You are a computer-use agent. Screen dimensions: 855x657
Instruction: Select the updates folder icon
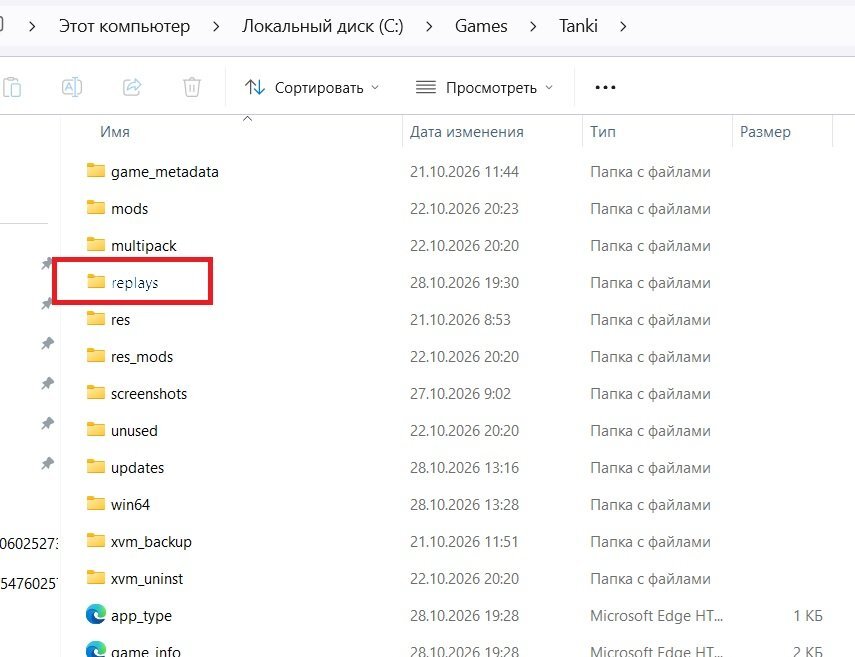[x=96, y=467]
